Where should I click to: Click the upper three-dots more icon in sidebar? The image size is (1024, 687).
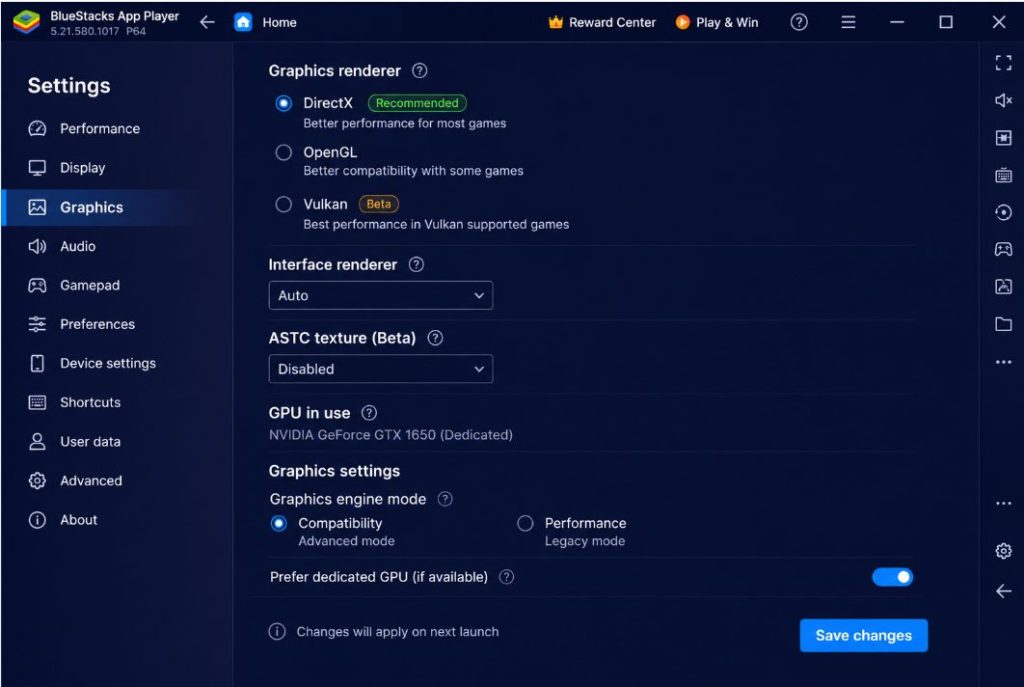pos(1003,362)
